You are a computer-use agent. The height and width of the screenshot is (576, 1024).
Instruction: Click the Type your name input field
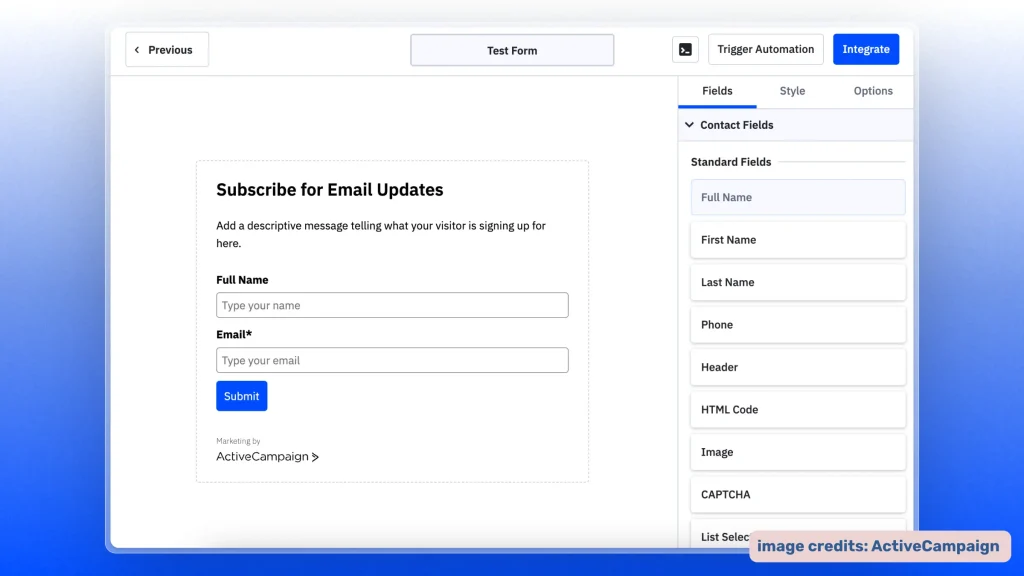pos(392,305)
